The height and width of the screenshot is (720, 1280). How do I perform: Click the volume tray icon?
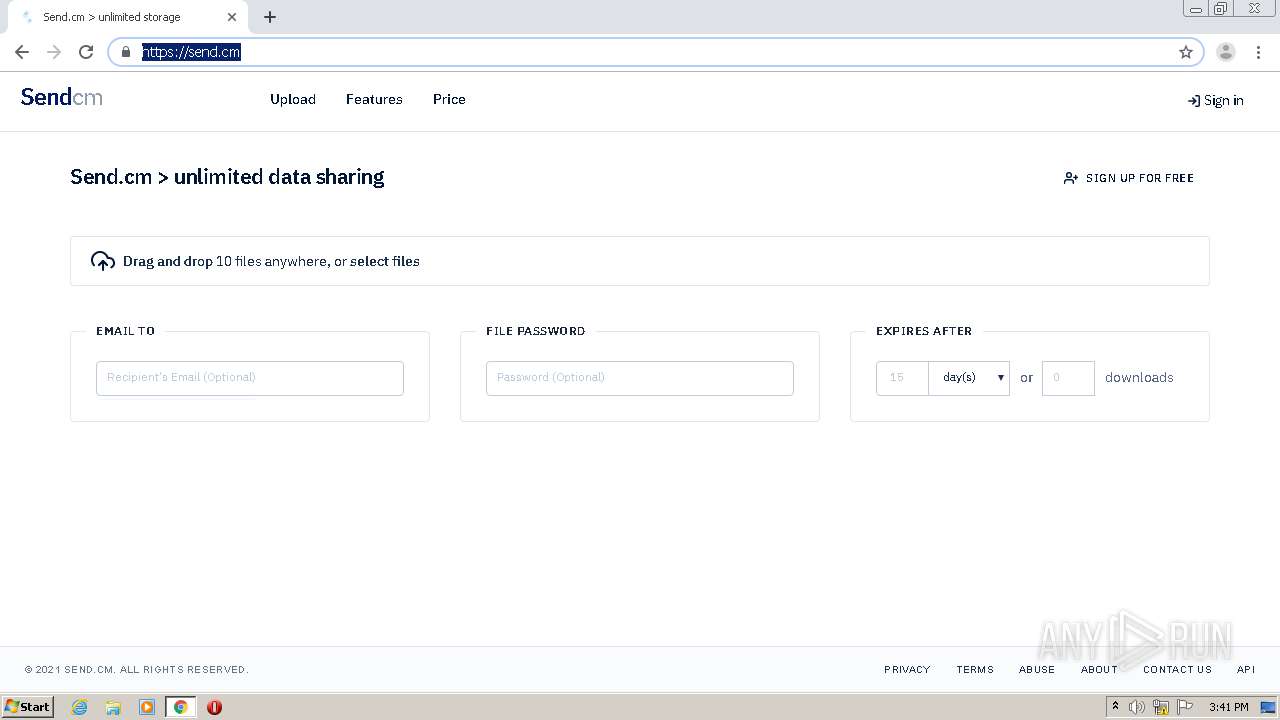(x=1137, y=707)
